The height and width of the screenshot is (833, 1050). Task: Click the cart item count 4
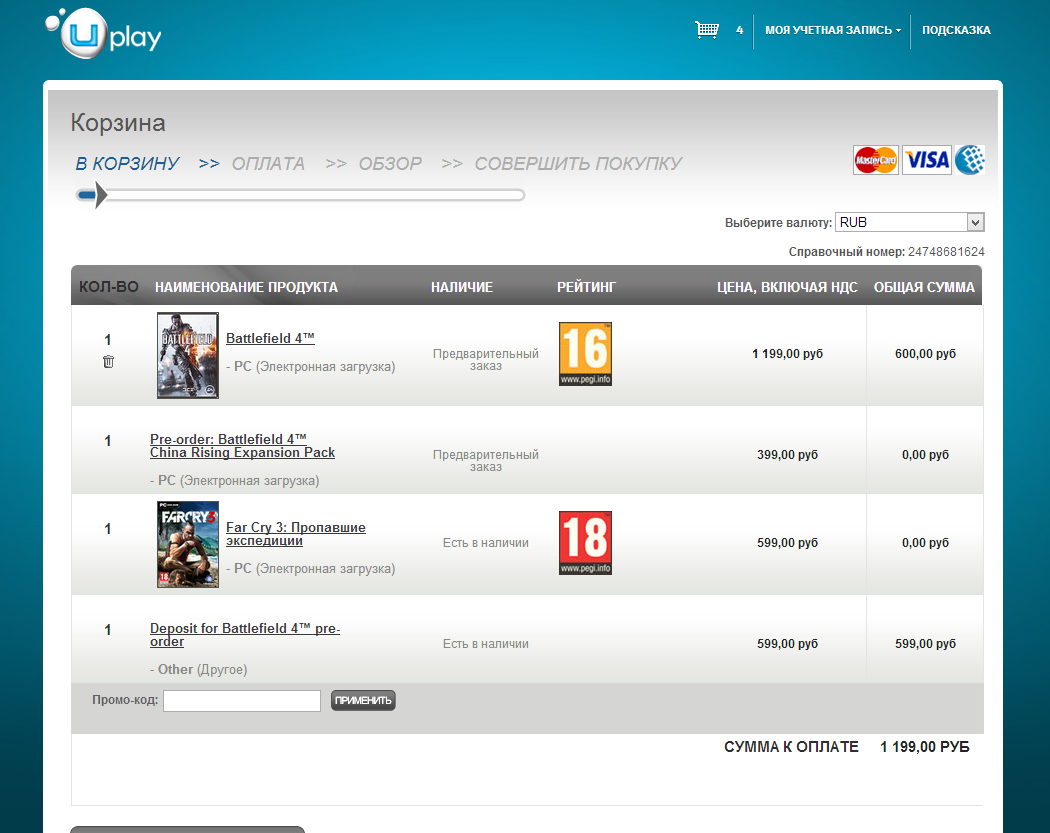tap(739, 30)
